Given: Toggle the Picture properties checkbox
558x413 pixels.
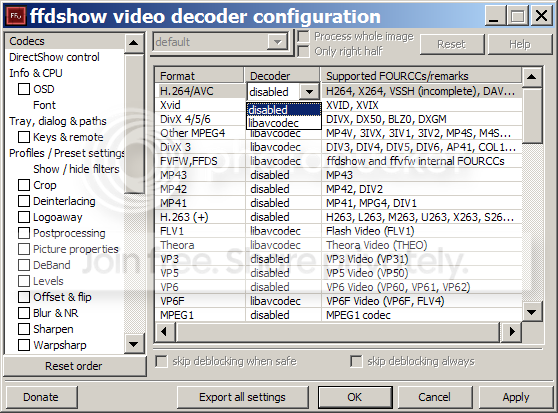Looking at the screenshot, I should (x=24, y=249).
